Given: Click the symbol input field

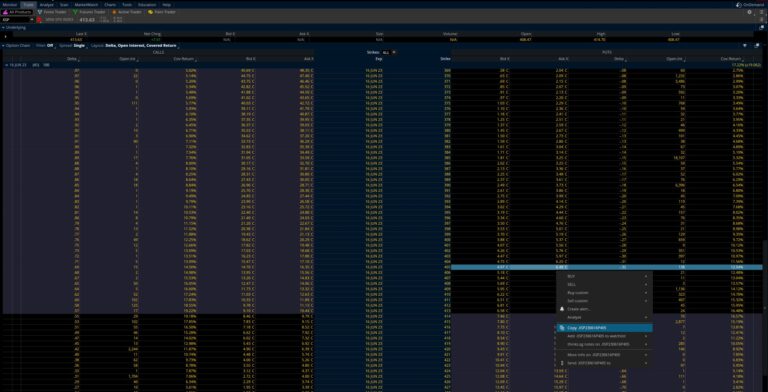Looking at the screenshot, I should (x=16, y=20).
